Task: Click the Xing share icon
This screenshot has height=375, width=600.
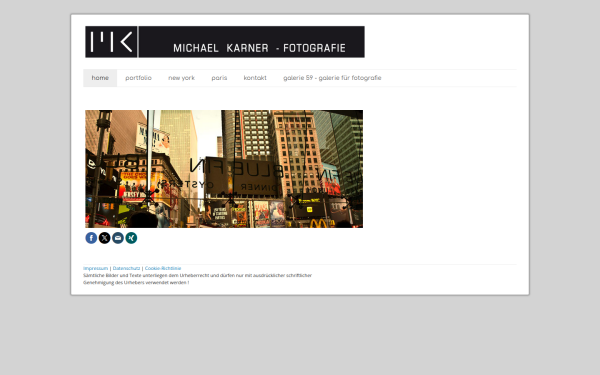Action: click(131, 238)
